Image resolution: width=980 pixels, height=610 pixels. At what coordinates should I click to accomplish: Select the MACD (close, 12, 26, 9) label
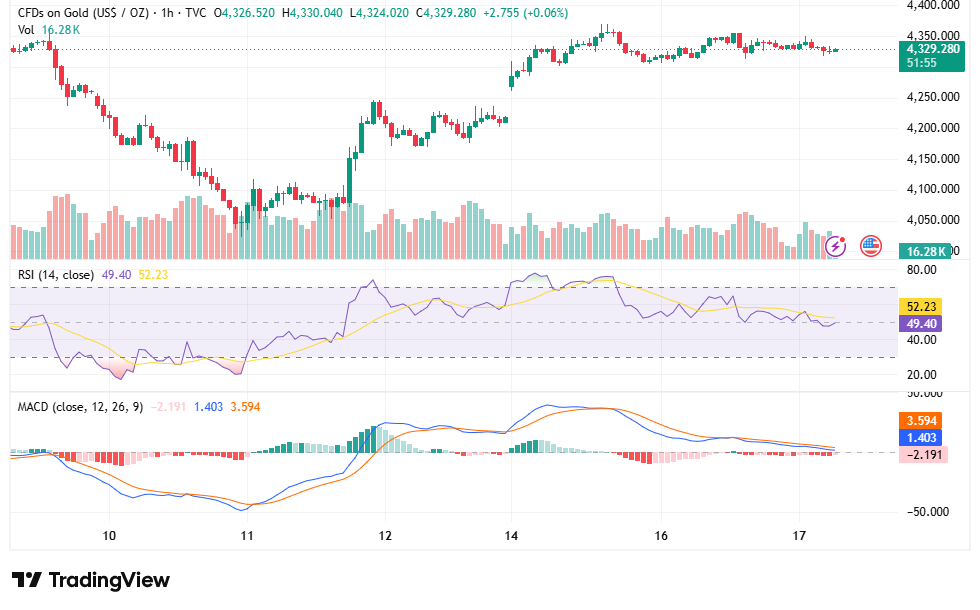click(80, 406)
